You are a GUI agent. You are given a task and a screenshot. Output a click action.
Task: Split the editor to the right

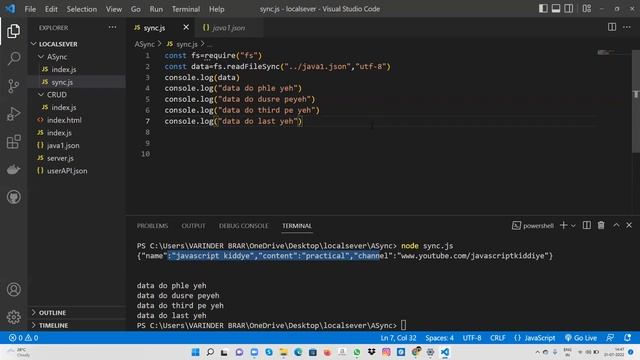click(x=612, y=27)
